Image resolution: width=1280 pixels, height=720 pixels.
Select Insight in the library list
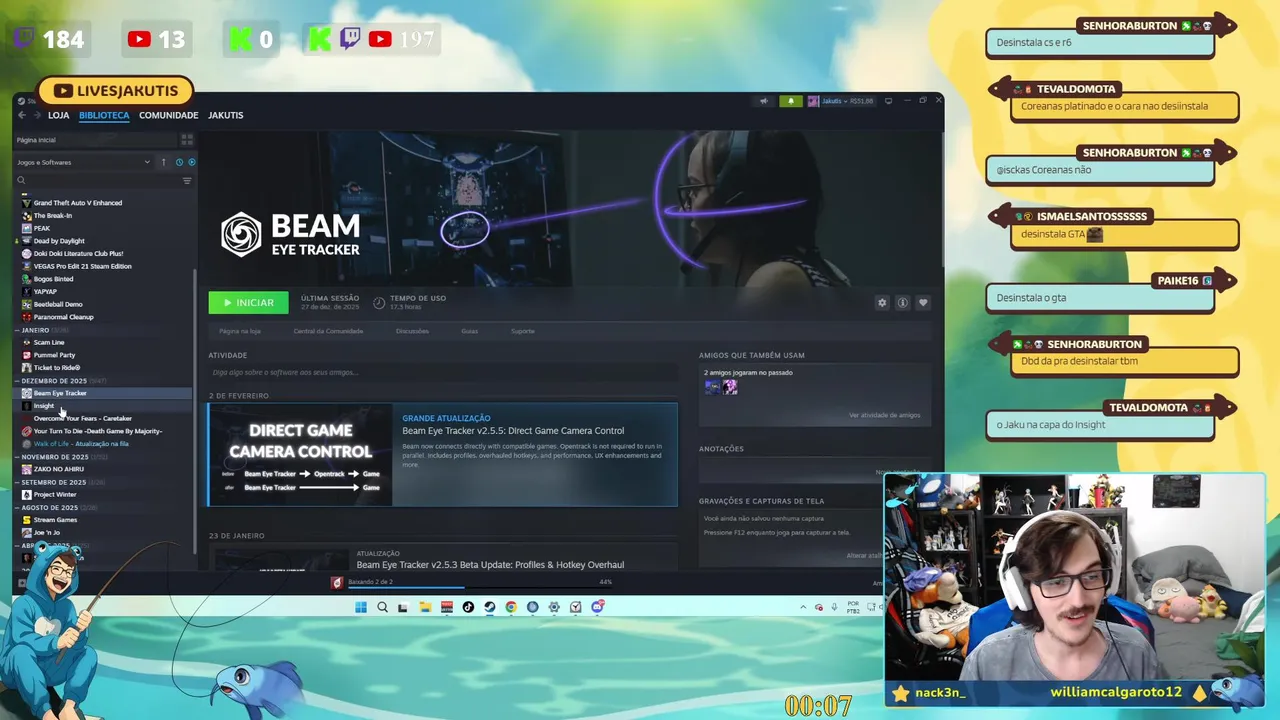(x=40, y=406)
